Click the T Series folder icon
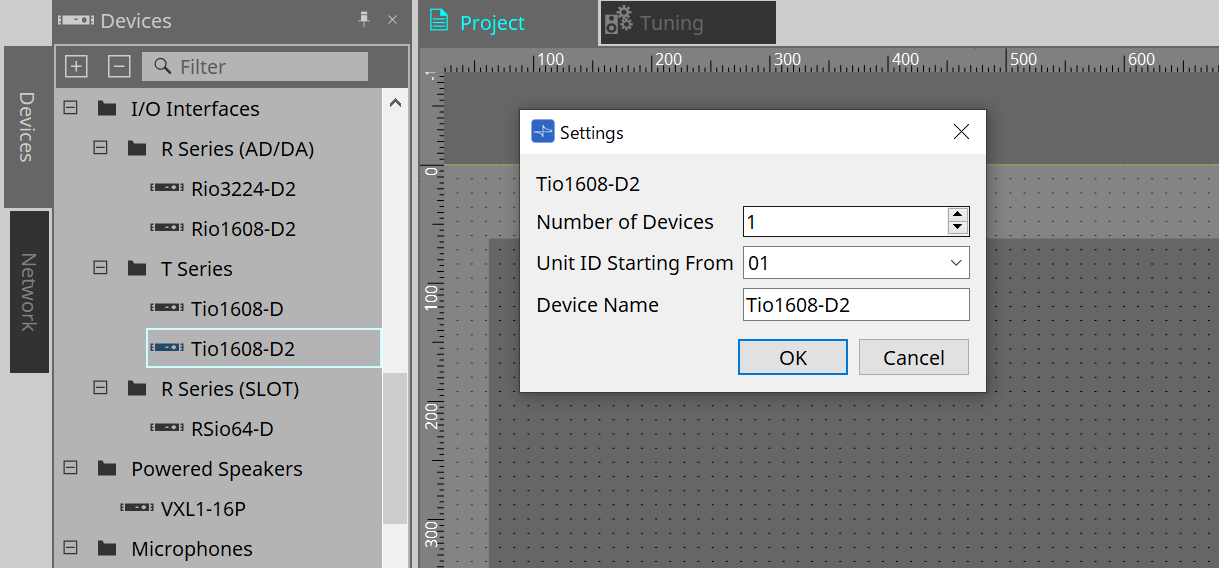Screen dimensions: 1219x568 [x=137, y=268]
